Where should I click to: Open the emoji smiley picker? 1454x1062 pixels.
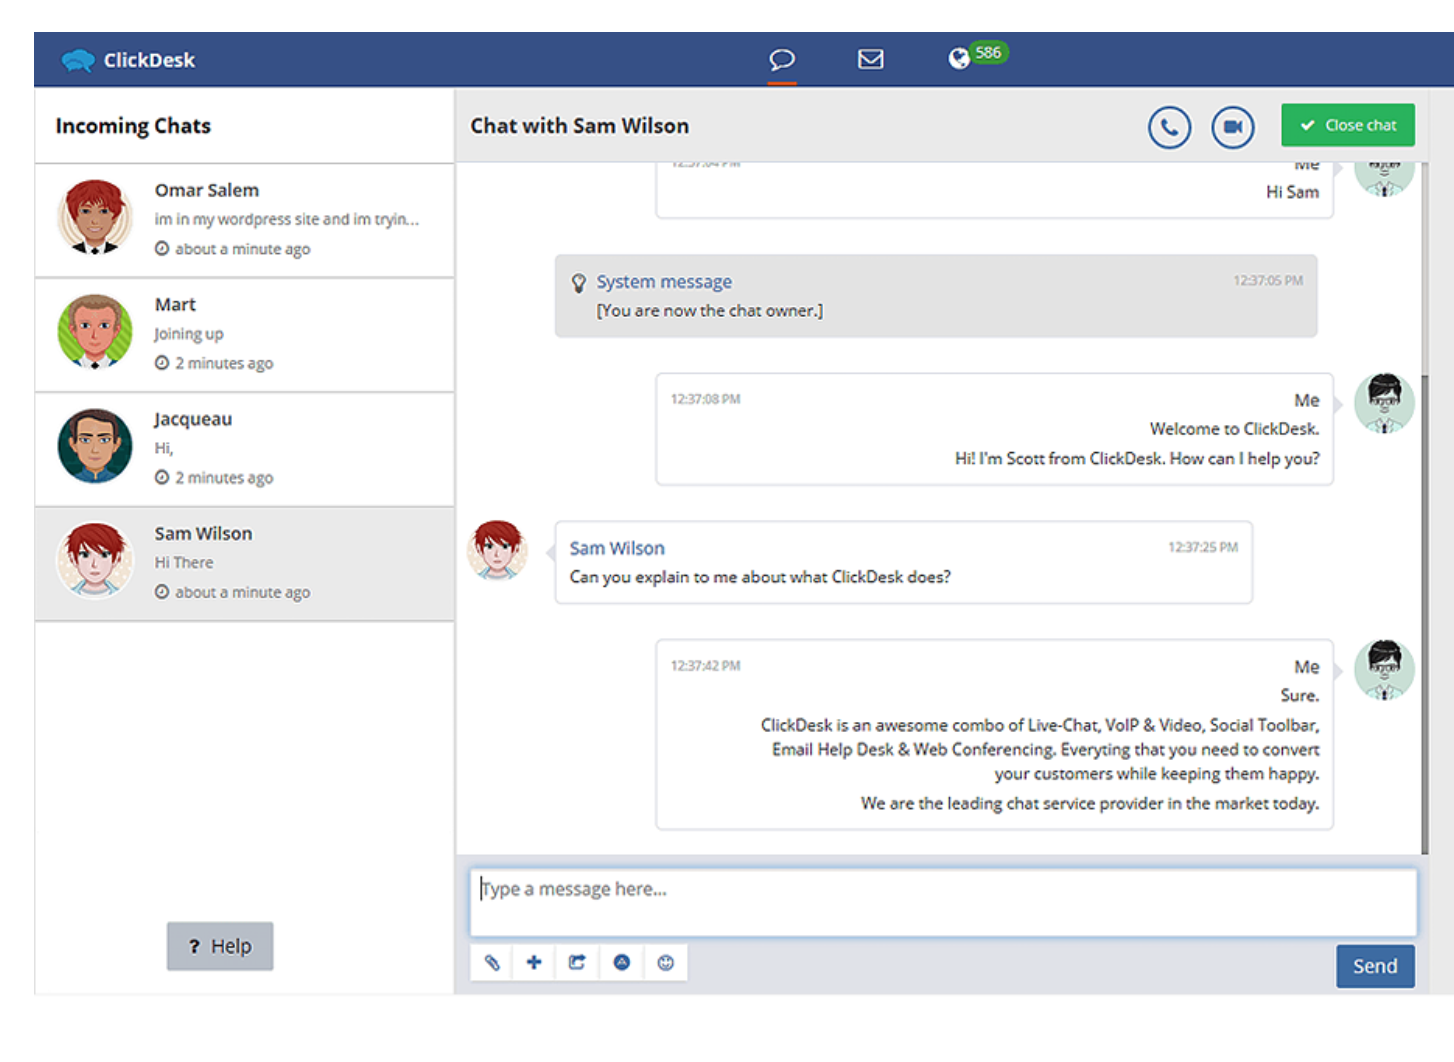click(x=666, y=962)
